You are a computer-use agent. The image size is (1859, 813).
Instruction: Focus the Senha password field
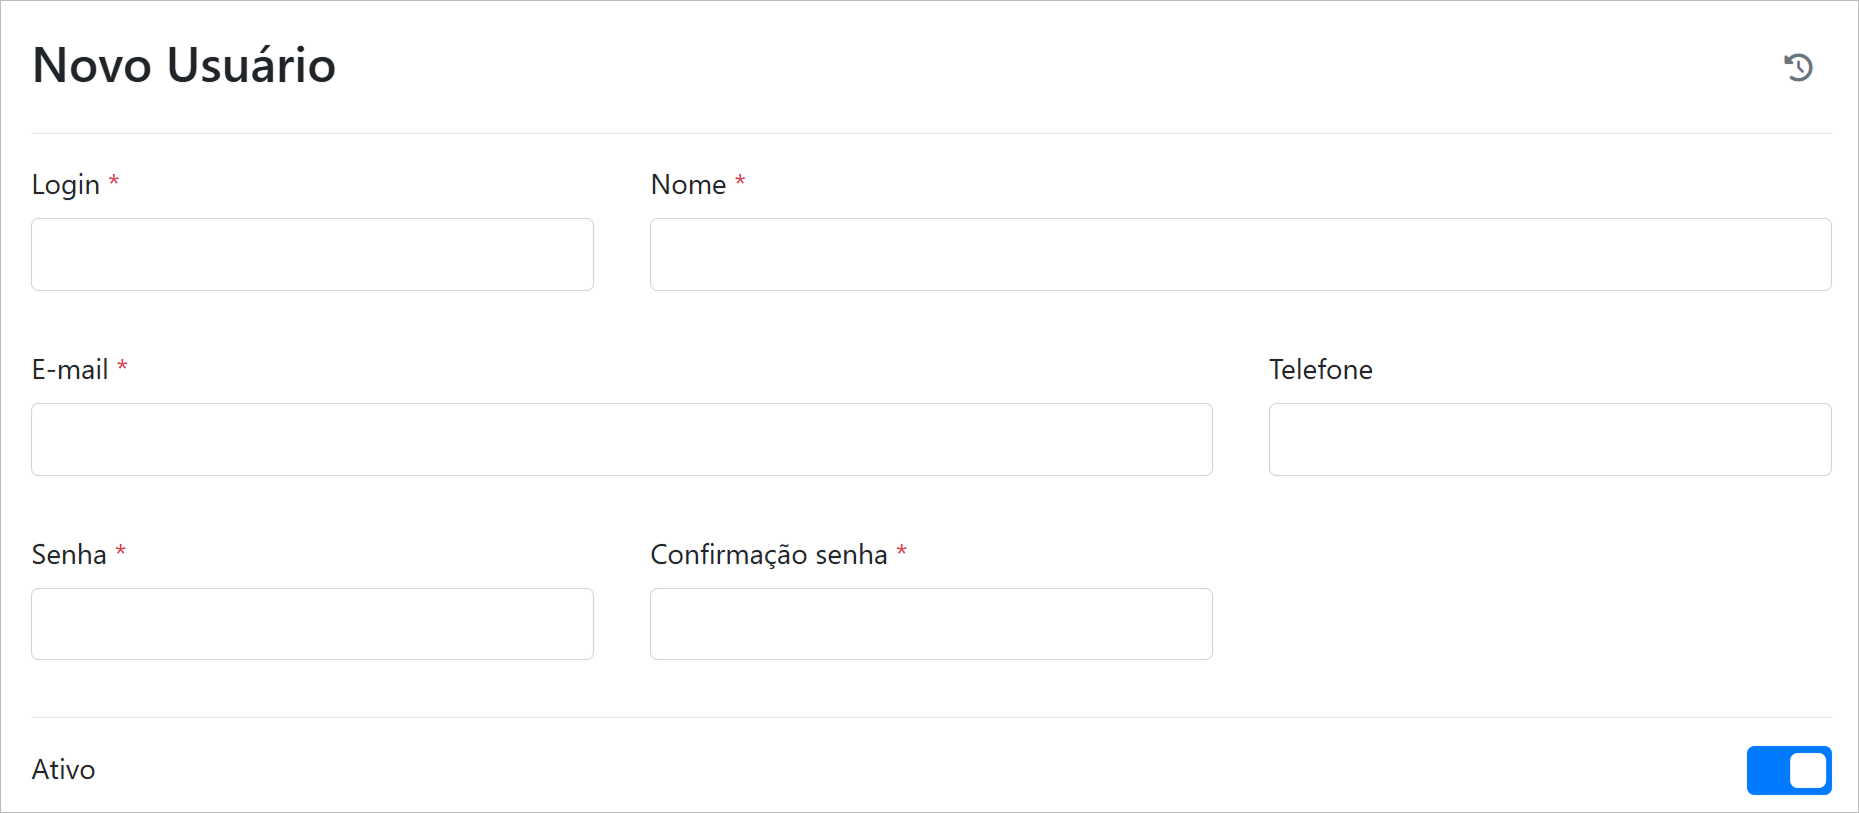click(312, 624)
